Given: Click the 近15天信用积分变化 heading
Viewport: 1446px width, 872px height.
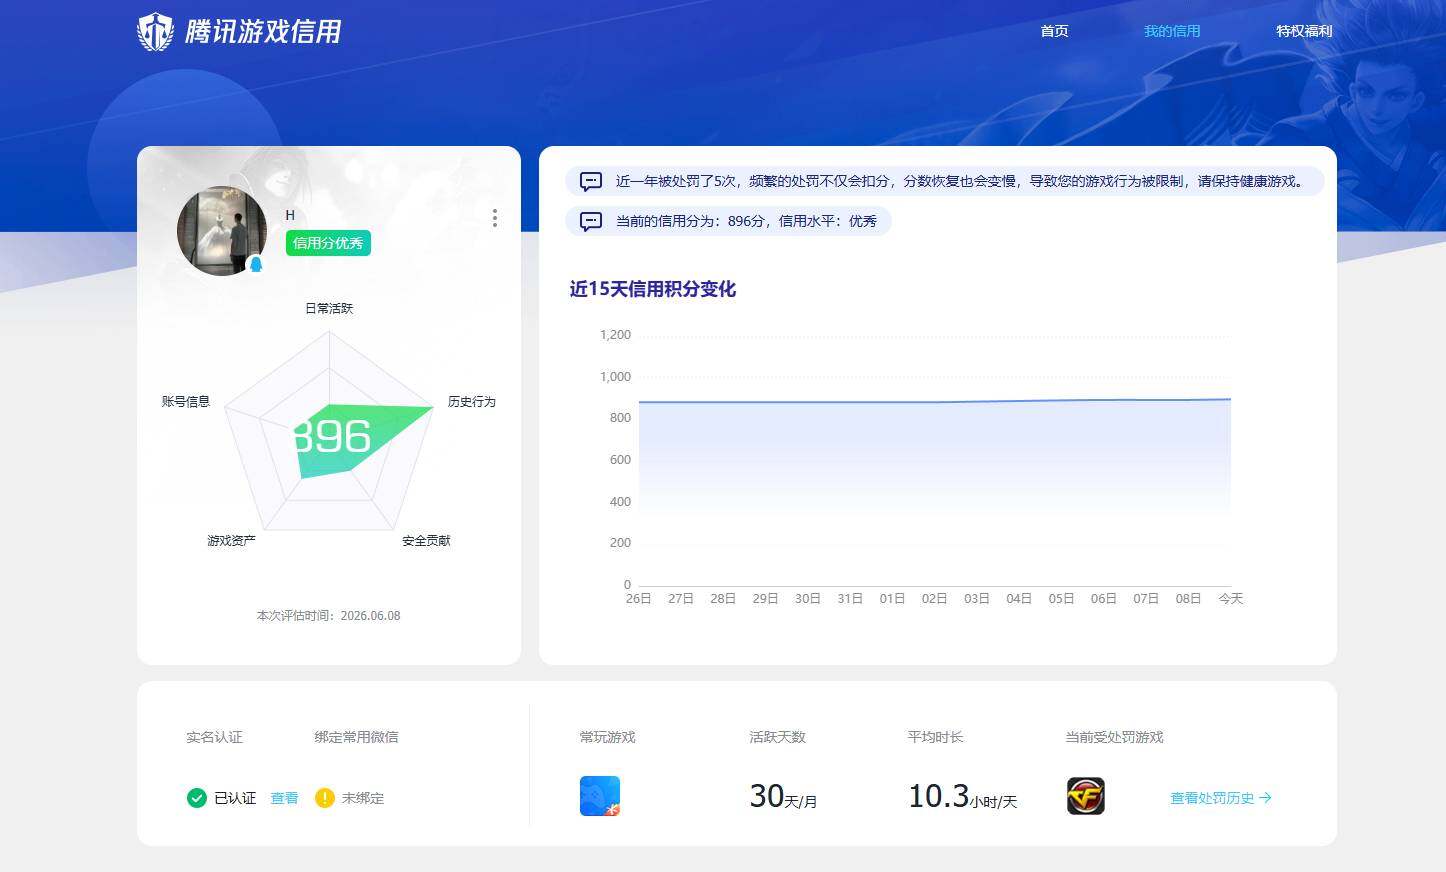Looking at the screenshot, I should tap(653, 289).
